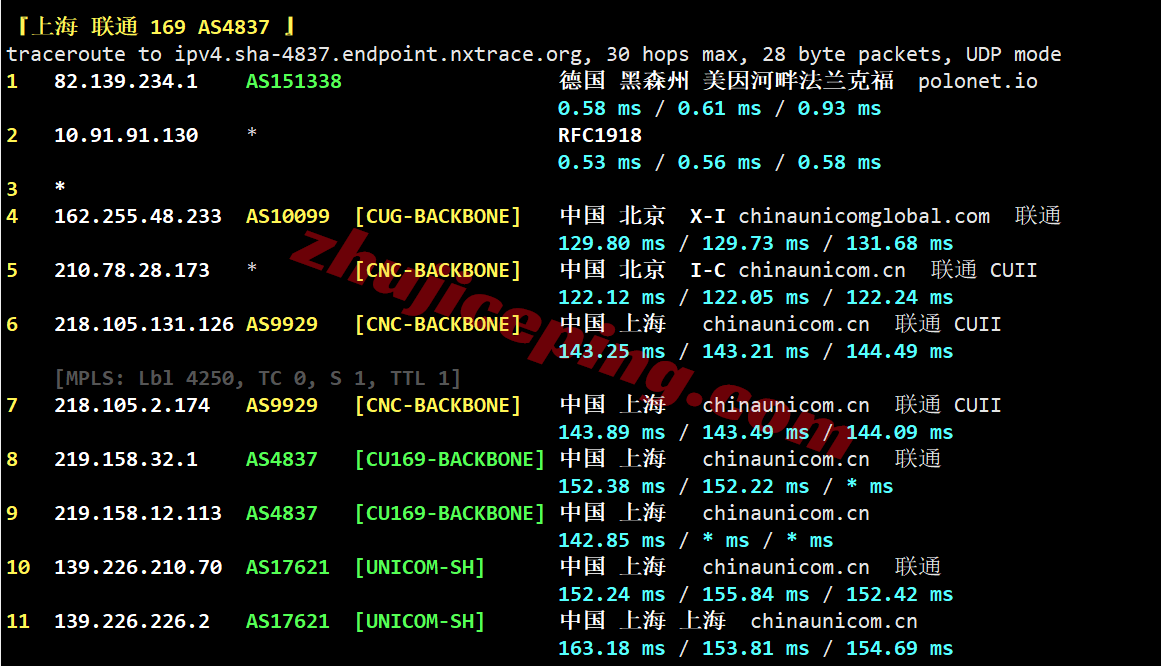Select hop 2 IP address 10.91.91.130
Screen dimensions: 1161x666
(x=126, y=135)
